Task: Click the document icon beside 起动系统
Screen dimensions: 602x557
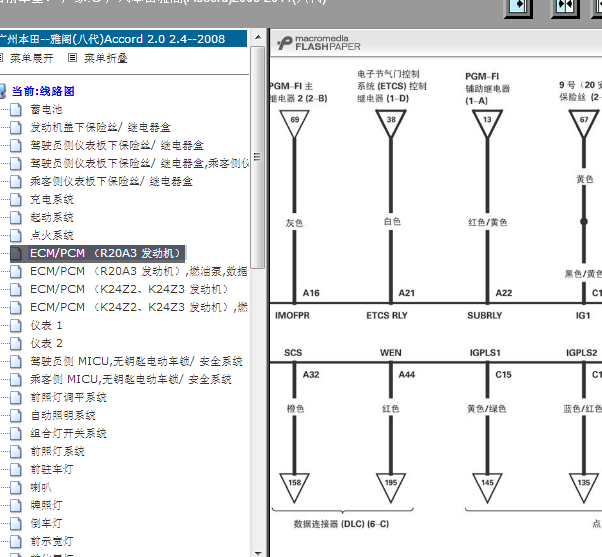Action: point(16,218)
